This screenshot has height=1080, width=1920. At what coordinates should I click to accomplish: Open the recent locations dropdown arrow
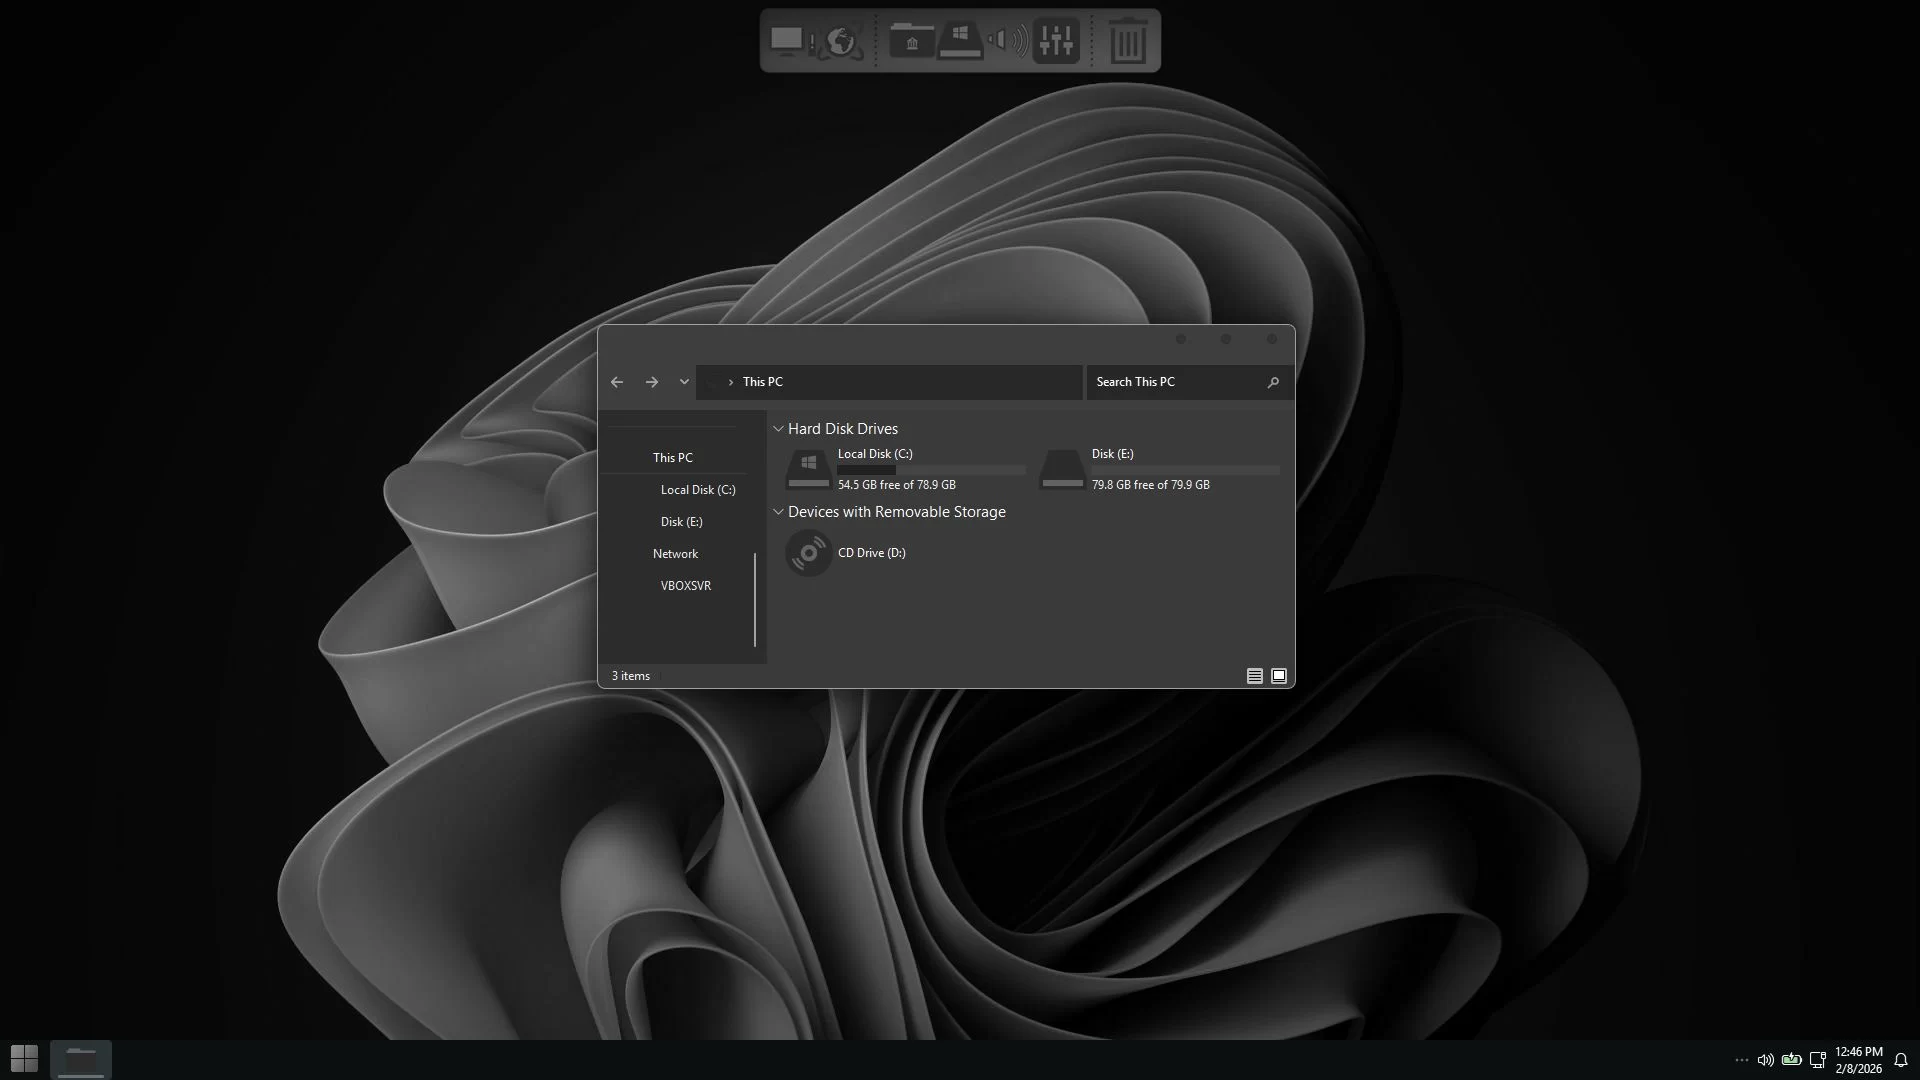tap(684, 382)
